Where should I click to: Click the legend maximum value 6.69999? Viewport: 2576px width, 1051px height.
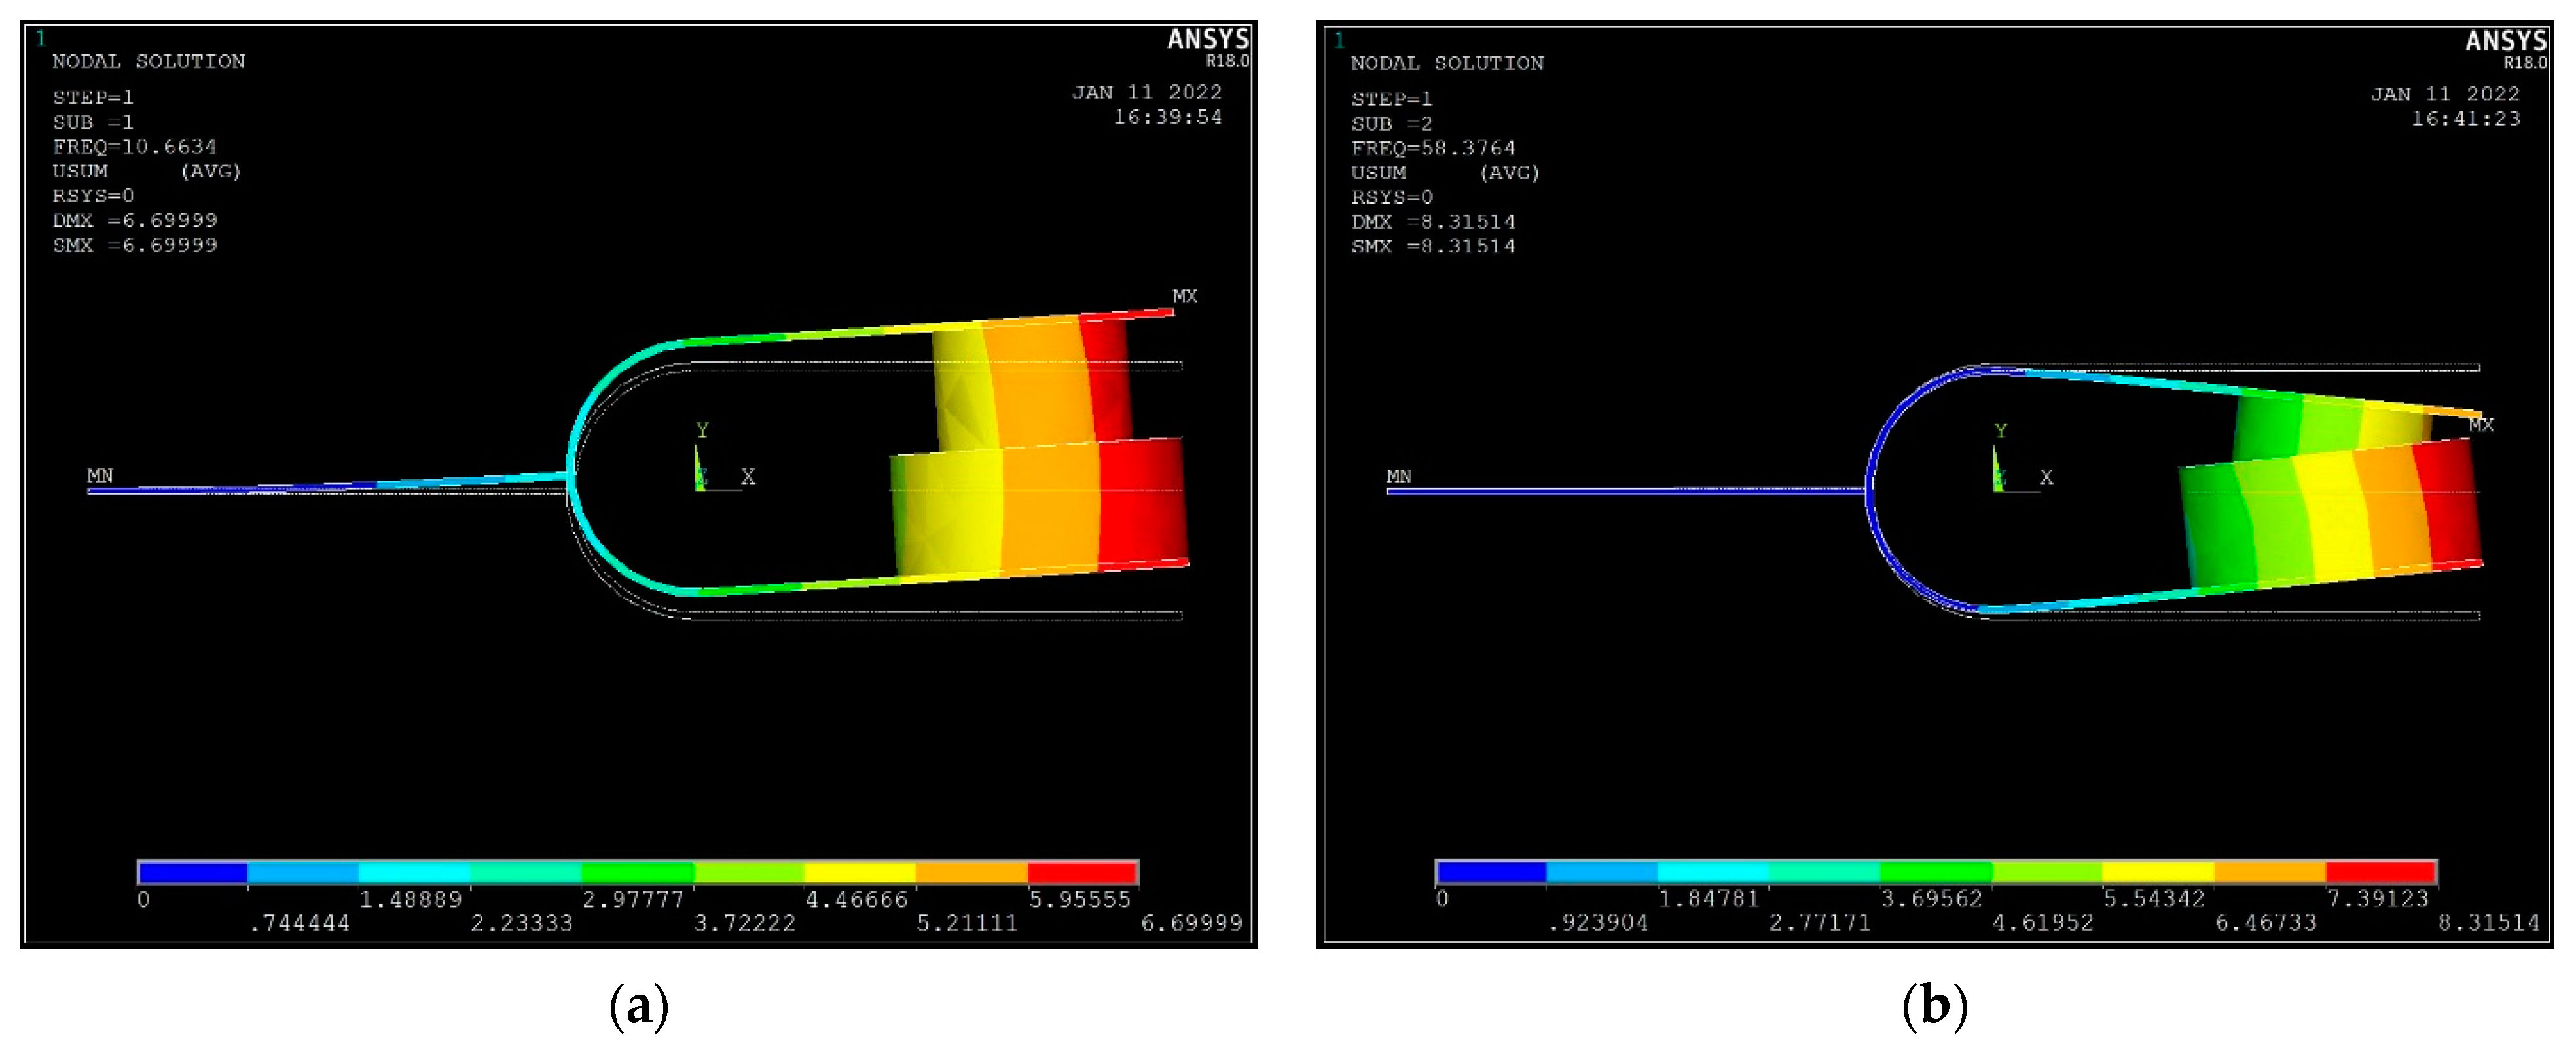pyautogui.click(x=1191, y=923)
